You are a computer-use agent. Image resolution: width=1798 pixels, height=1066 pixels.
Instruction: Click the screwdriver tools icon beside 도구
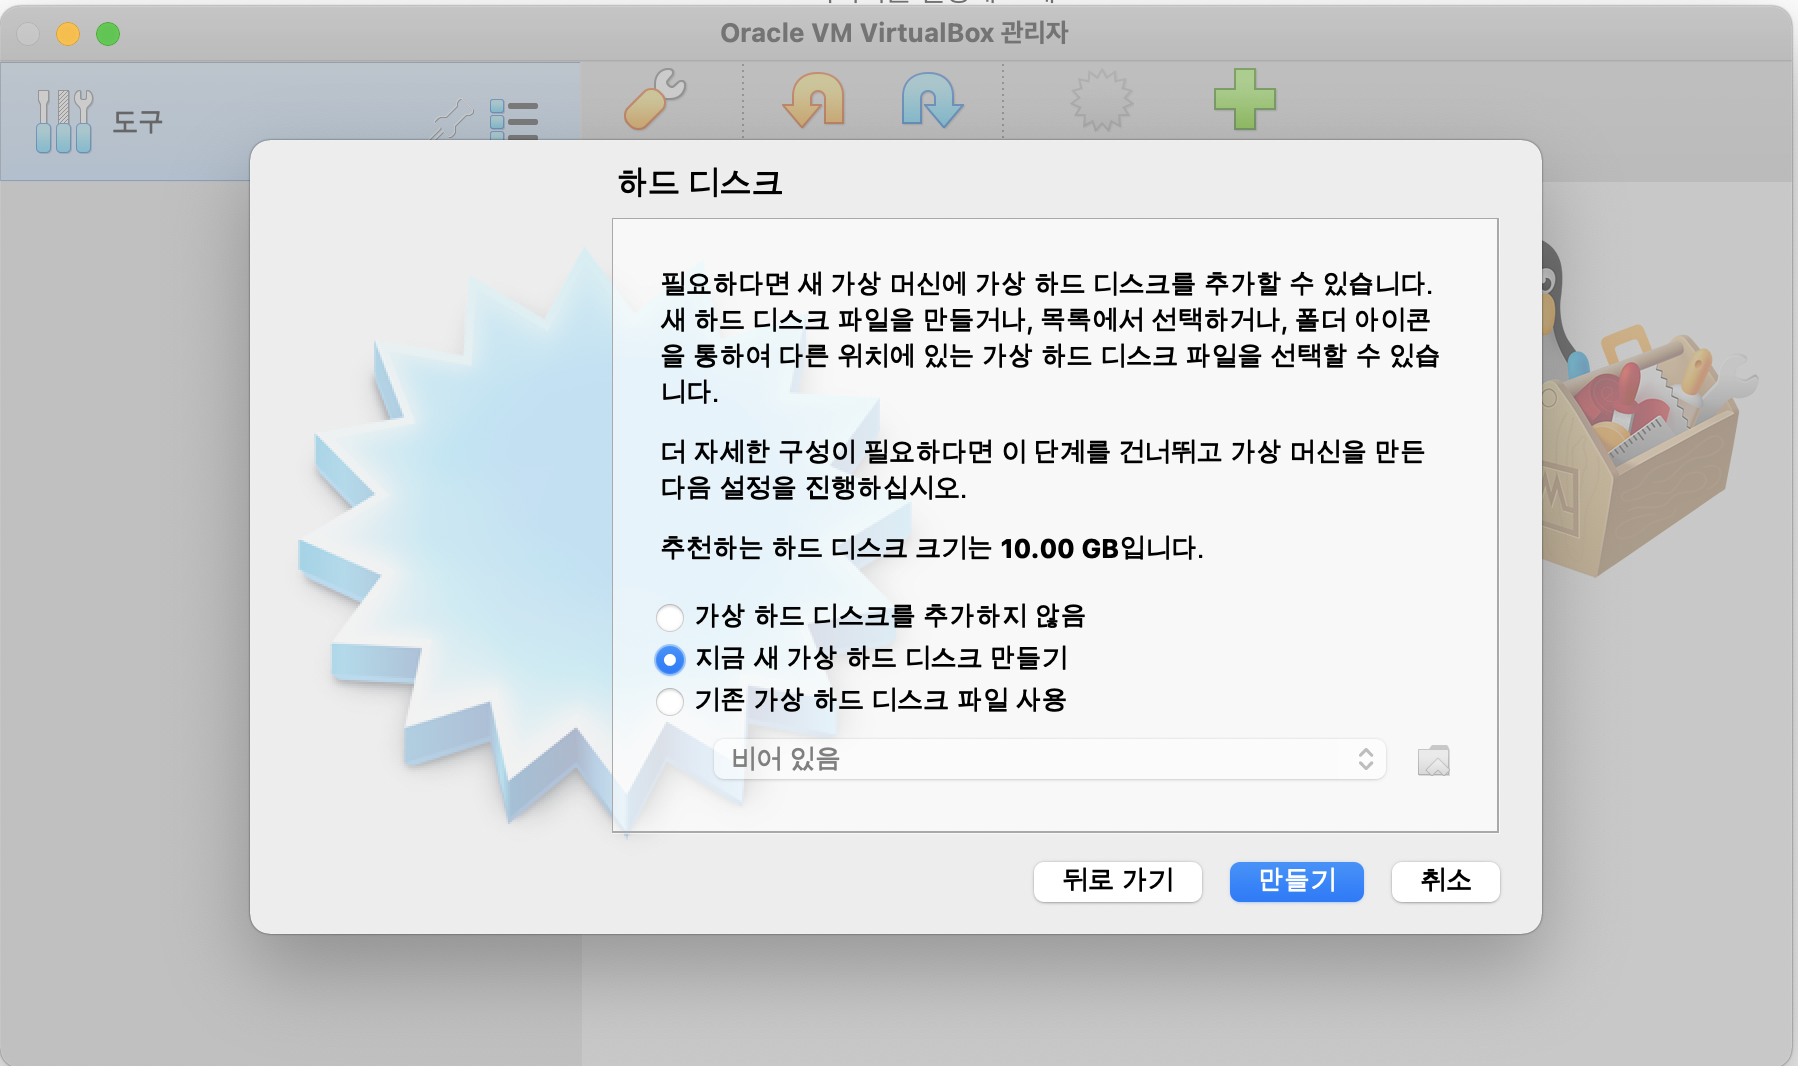tap(64, 121)
